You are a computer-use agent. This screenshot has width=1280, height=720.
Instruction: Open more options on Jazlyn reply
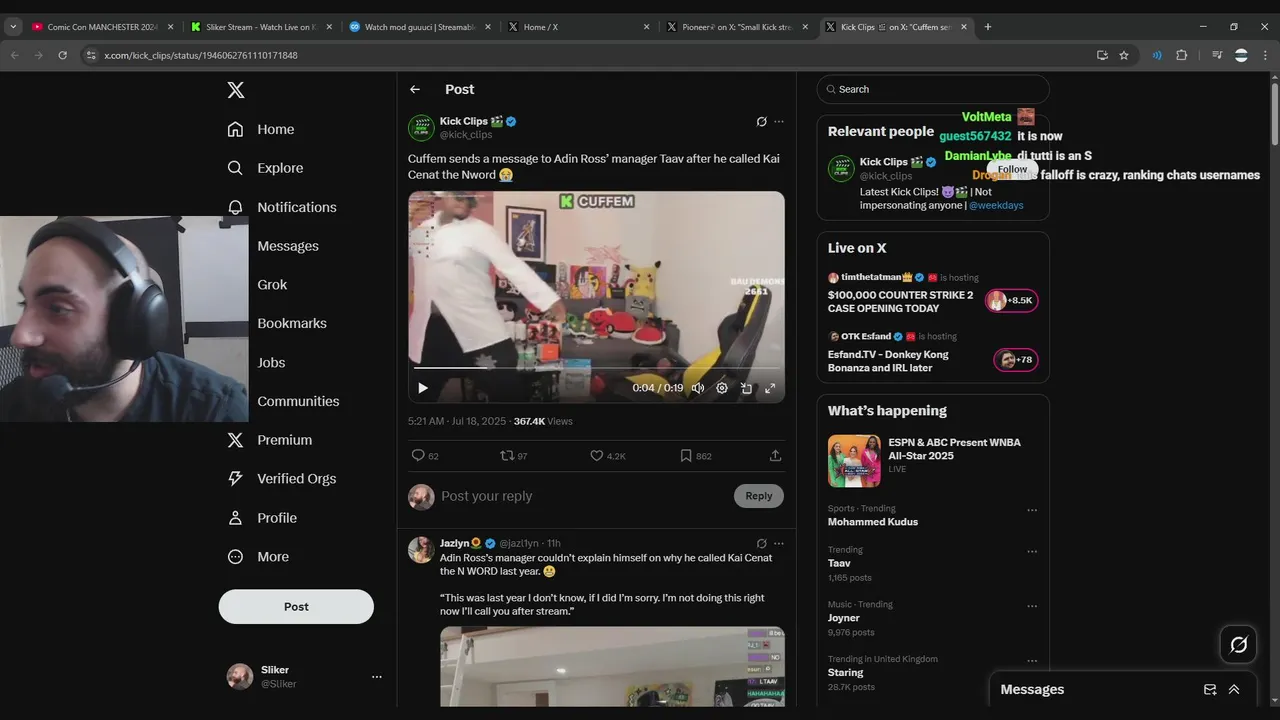tap(779, 544)
